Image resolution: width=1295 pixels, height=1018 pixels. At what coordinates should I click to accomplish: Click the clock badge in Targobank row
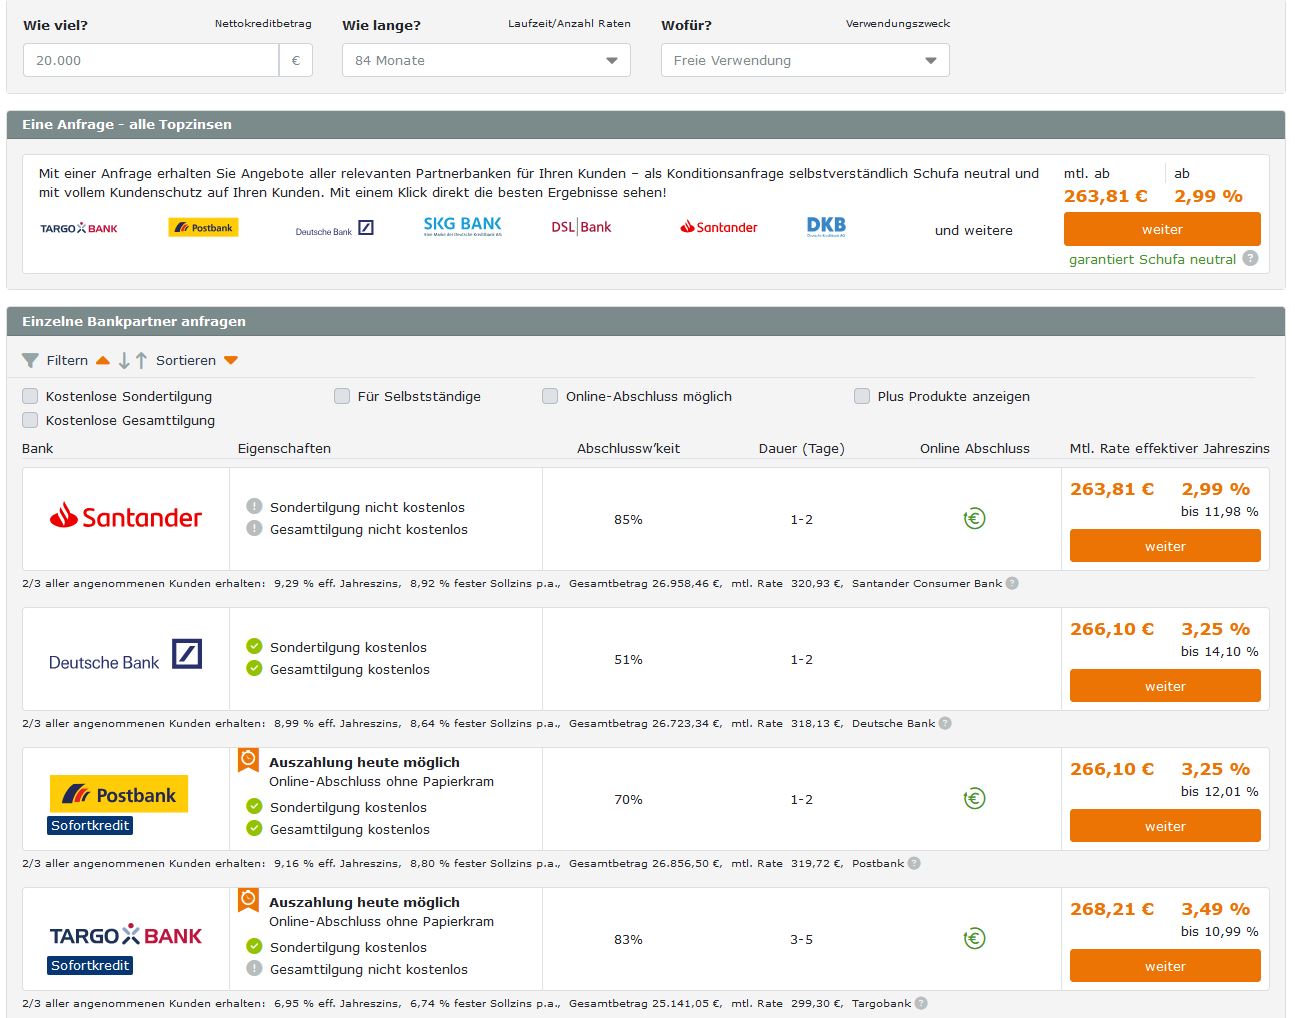[x=248, y=901]
